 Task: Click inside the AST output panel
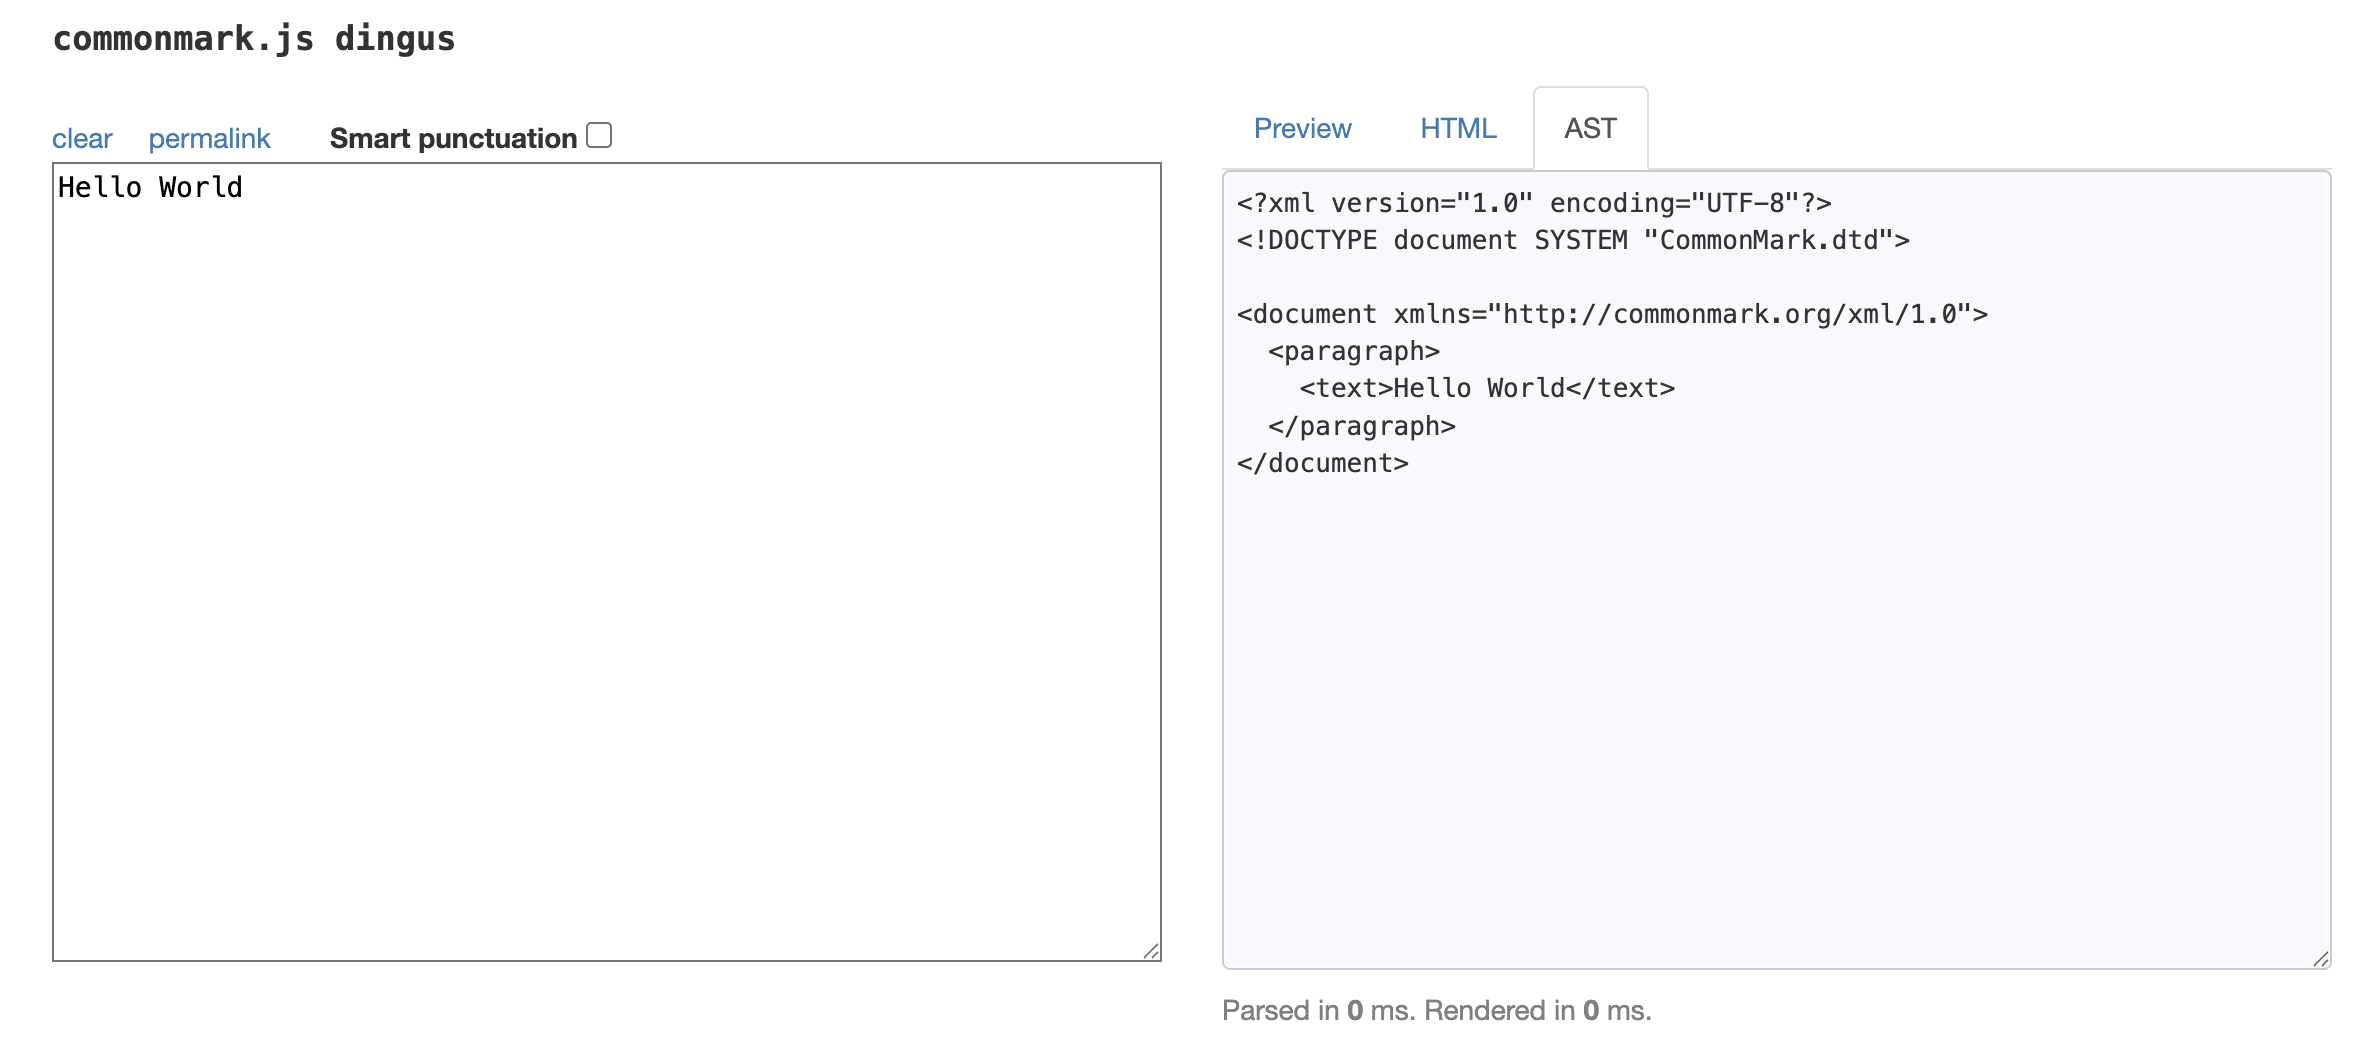pyautogui.click(x=1770, y=700)
